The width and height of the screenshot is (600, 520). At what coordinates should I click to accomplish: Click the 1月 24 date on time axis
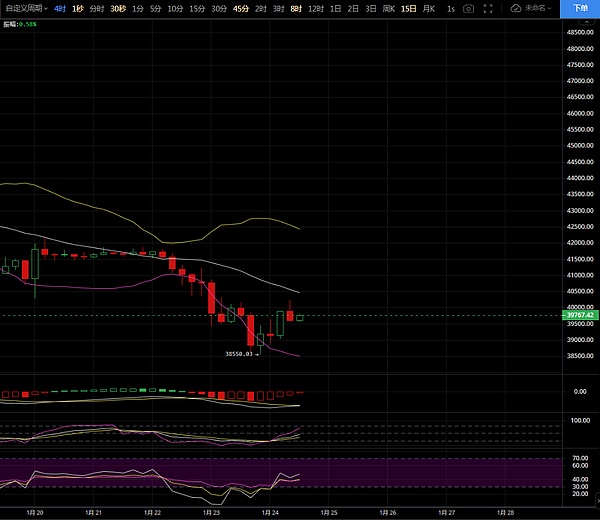(x=269, y=511)
